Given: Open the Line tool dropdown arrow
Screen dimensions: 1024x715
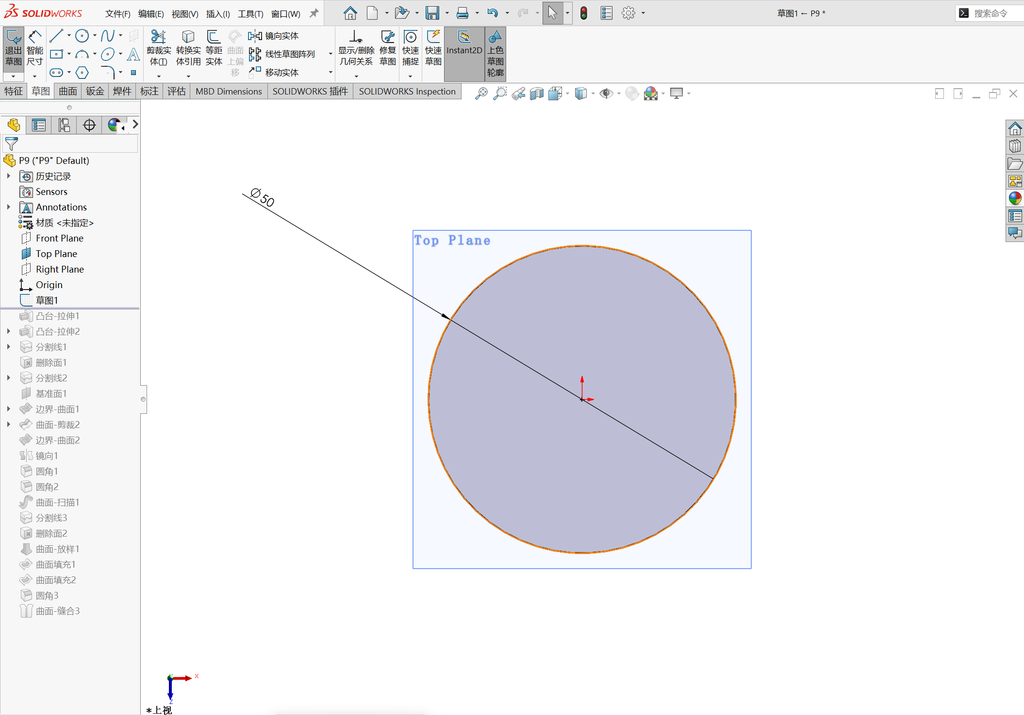Looking at the screenshot, I should pos(69,36).
